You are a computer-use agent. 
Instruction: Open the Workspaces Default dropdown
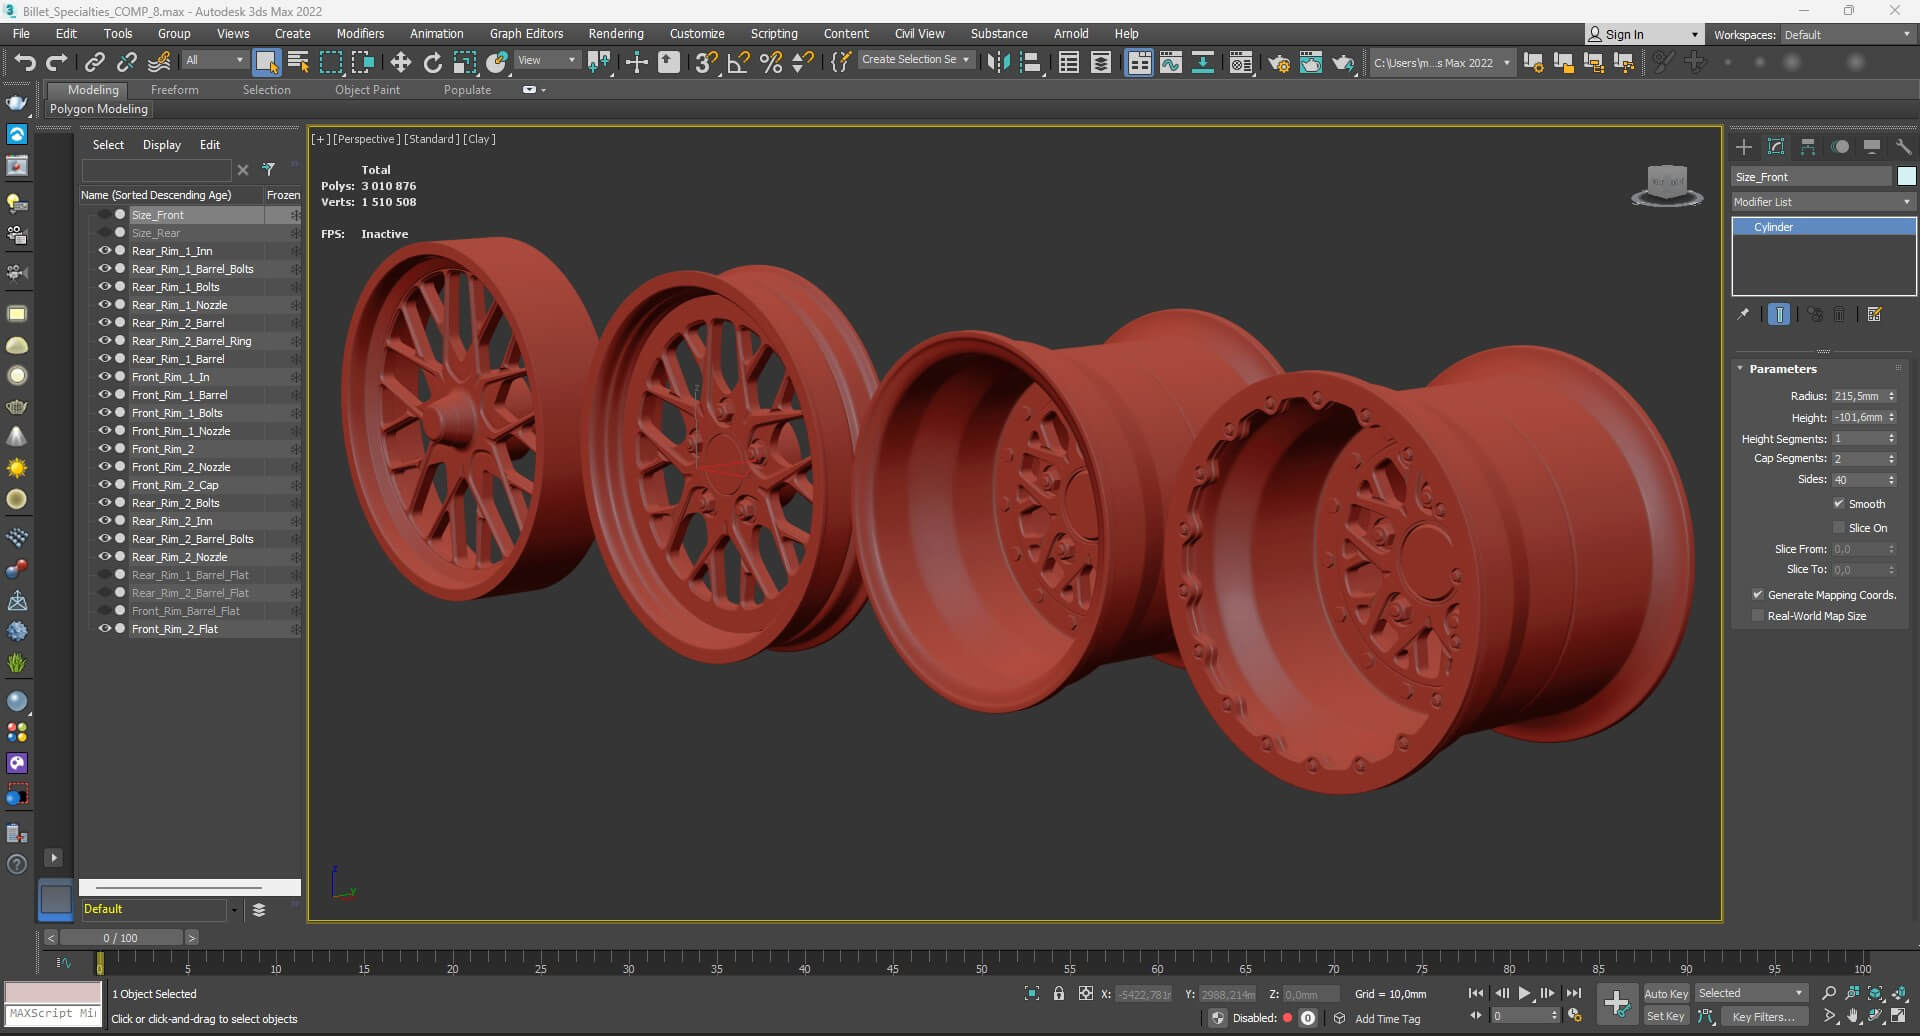[x=1847, y=34]
